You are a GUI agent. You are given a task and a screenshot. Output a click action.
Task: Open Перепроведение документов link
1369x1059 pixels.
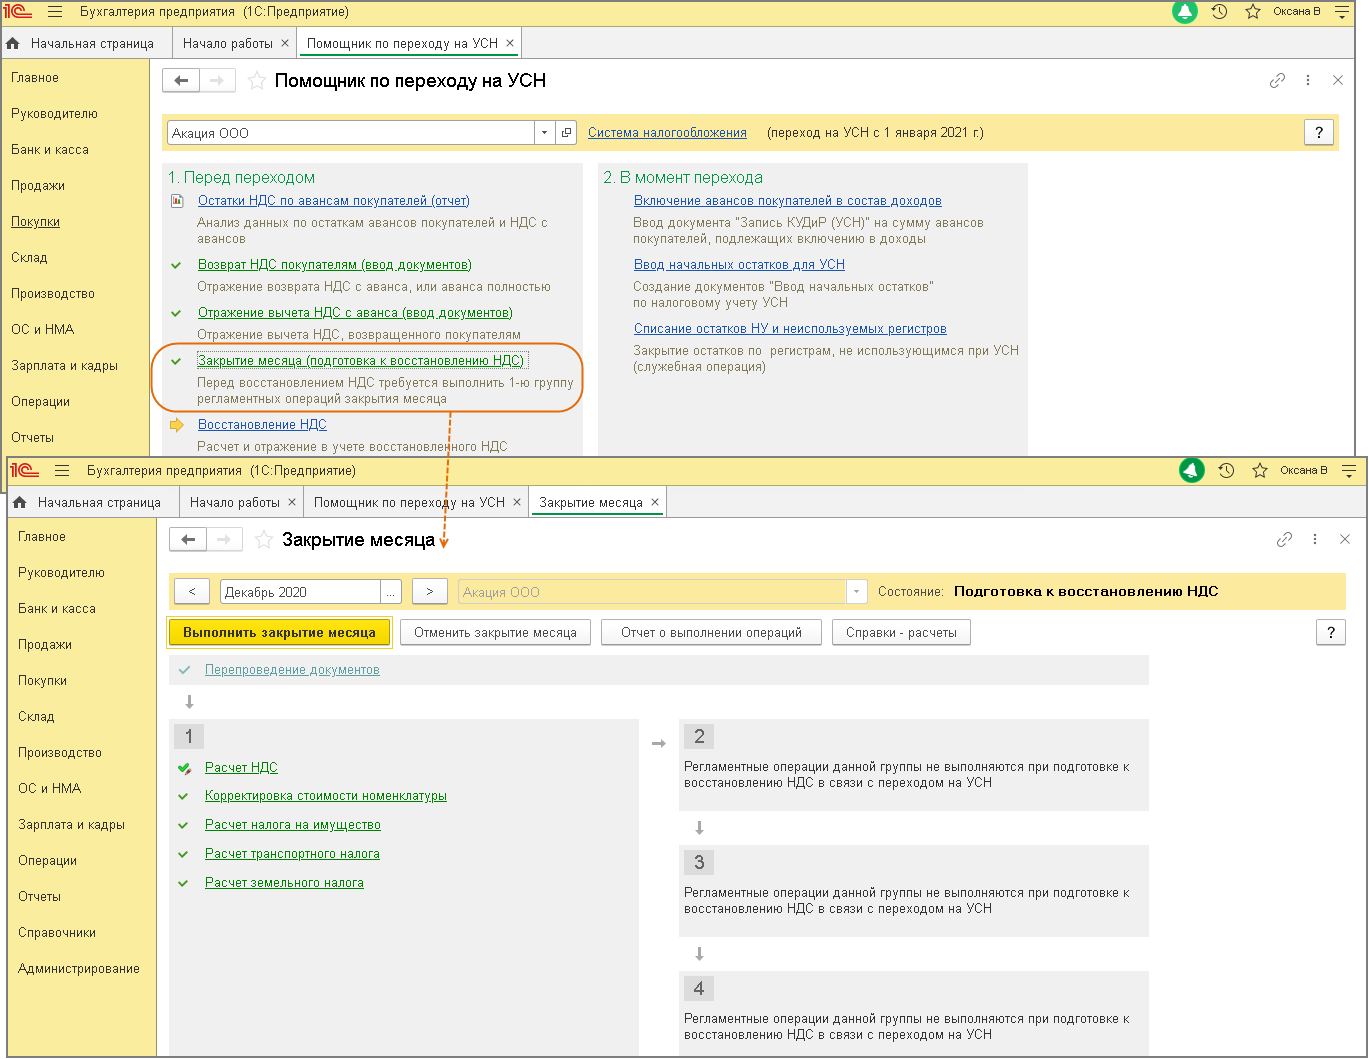292,670
